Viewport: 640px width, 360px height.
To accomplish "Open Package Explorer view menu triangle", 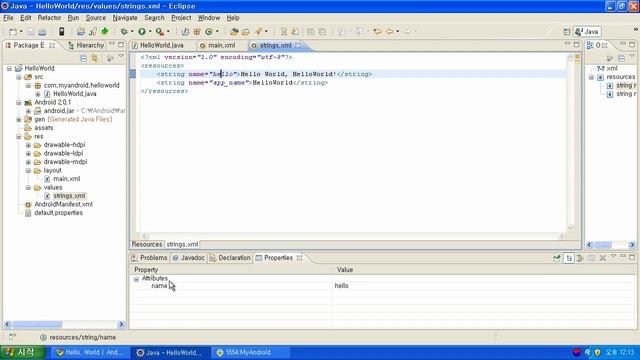I will click(121, 57).
